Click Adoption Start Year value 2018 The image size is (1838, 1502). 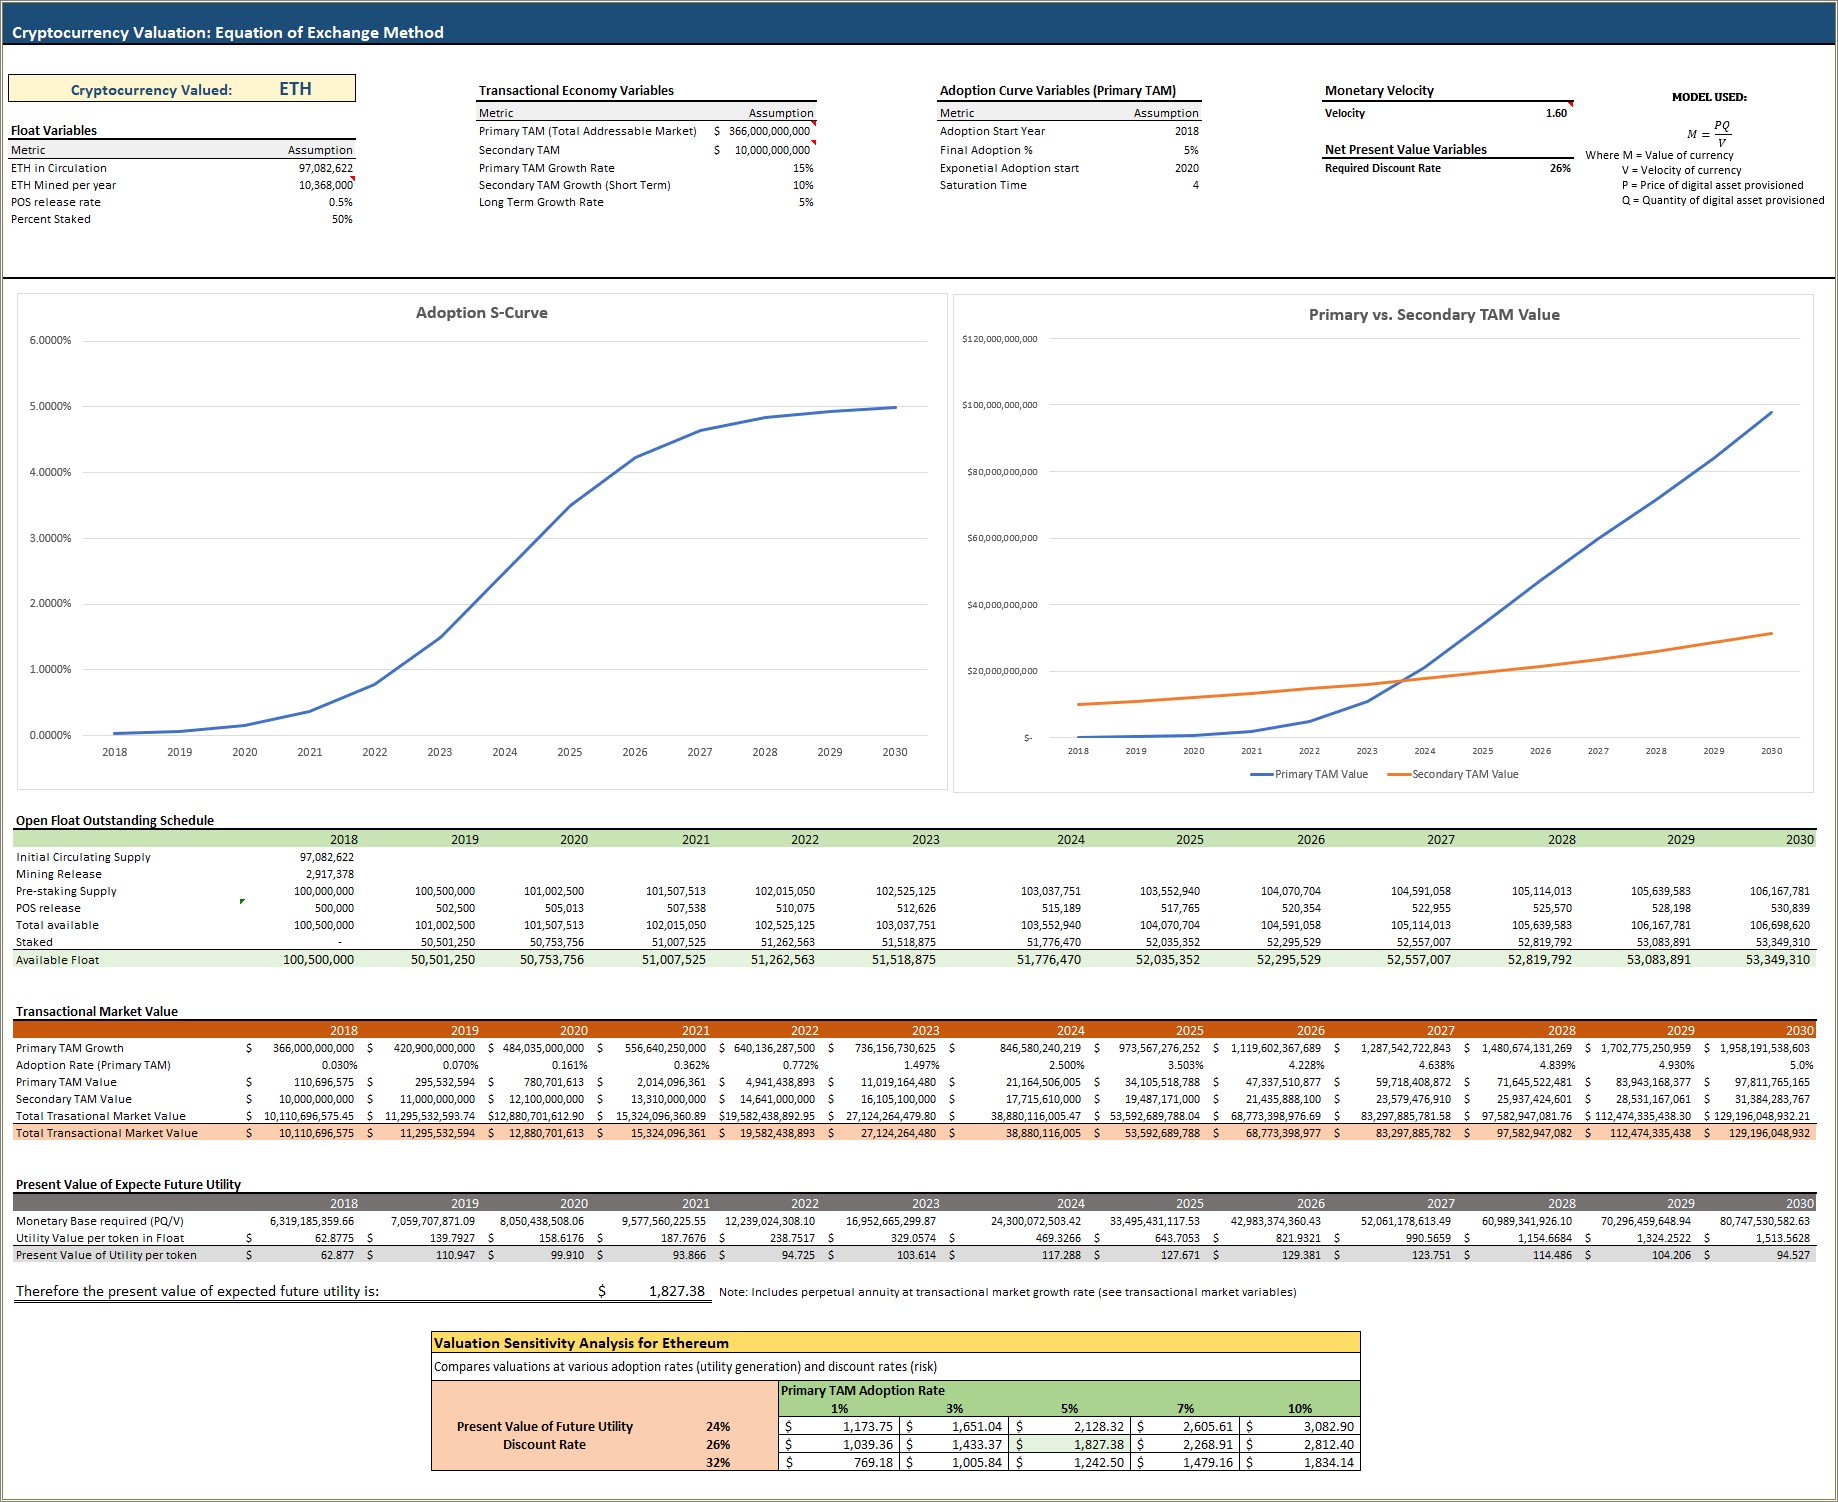(1187, 131)
